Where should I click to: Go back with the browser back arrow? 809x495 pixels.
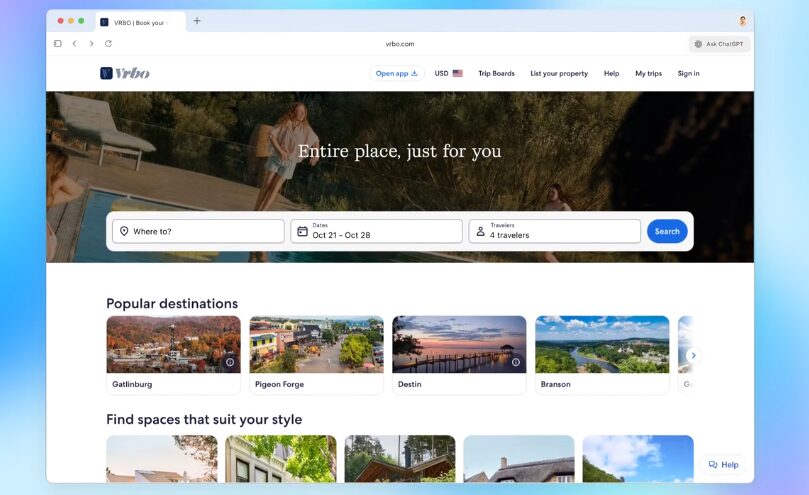75,43
